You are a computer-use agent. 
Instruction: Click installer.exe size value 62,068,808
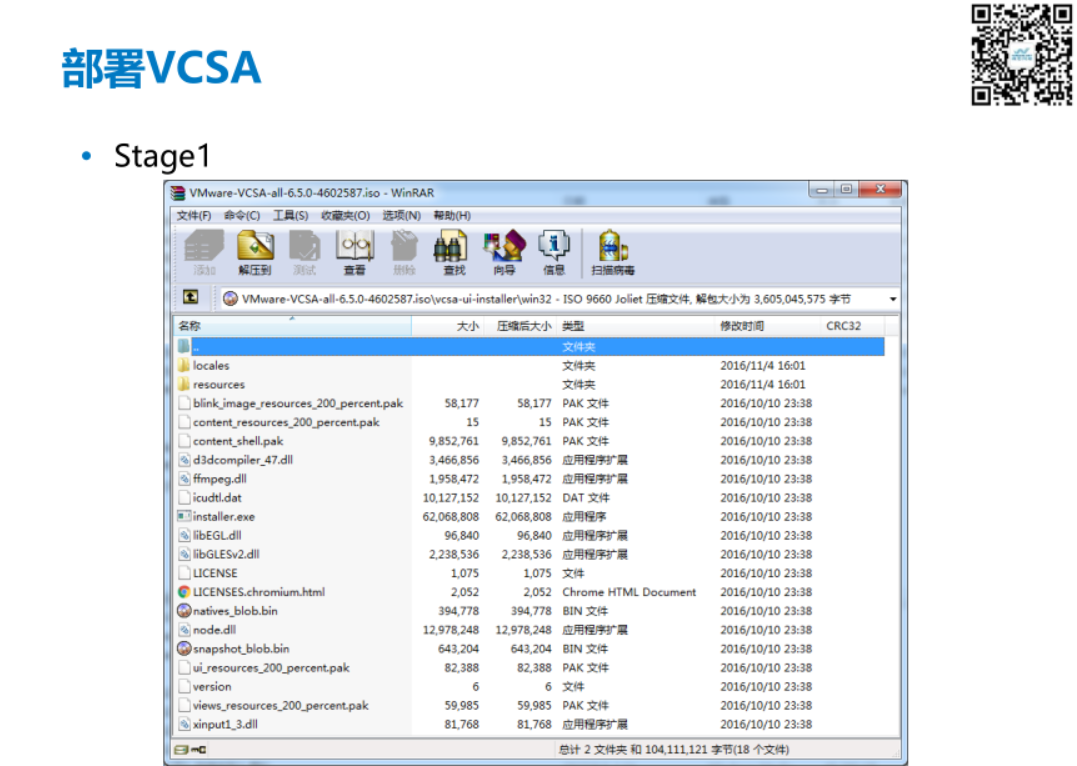click(451, 516)
